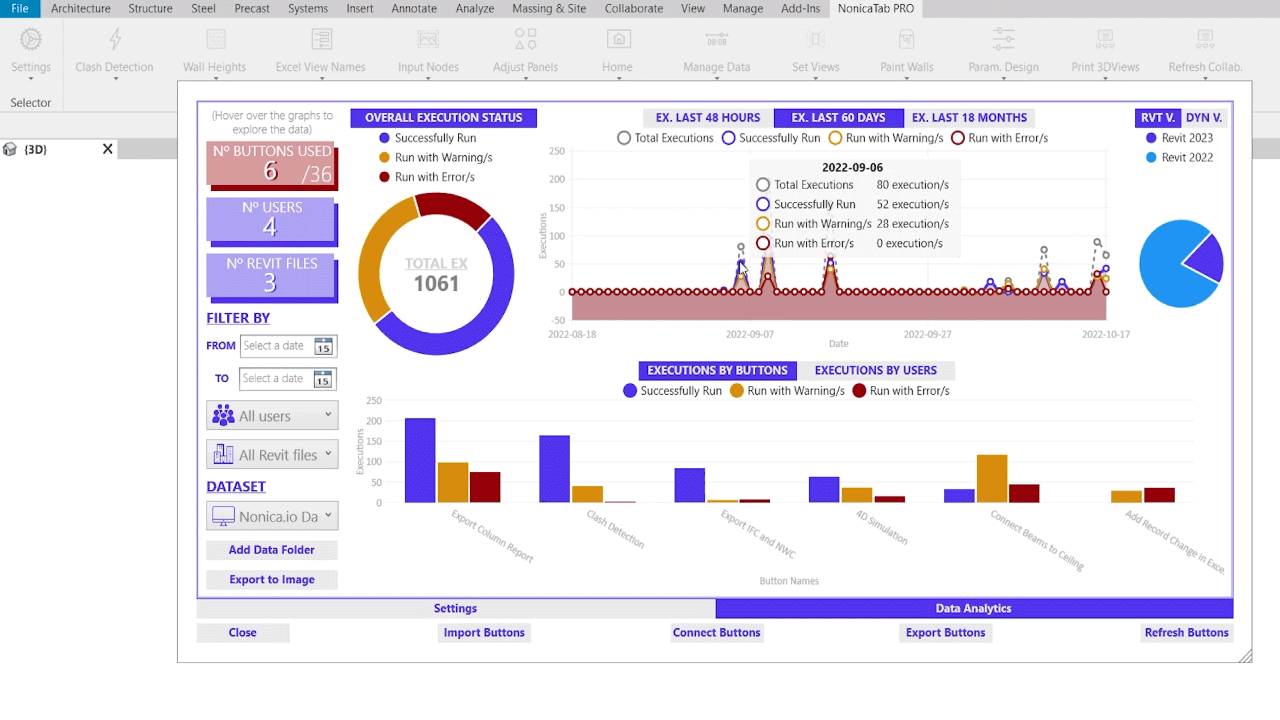Expand the Nonica.io dataset dropdown
The image size is (1280, 720).
coord(328,515)
